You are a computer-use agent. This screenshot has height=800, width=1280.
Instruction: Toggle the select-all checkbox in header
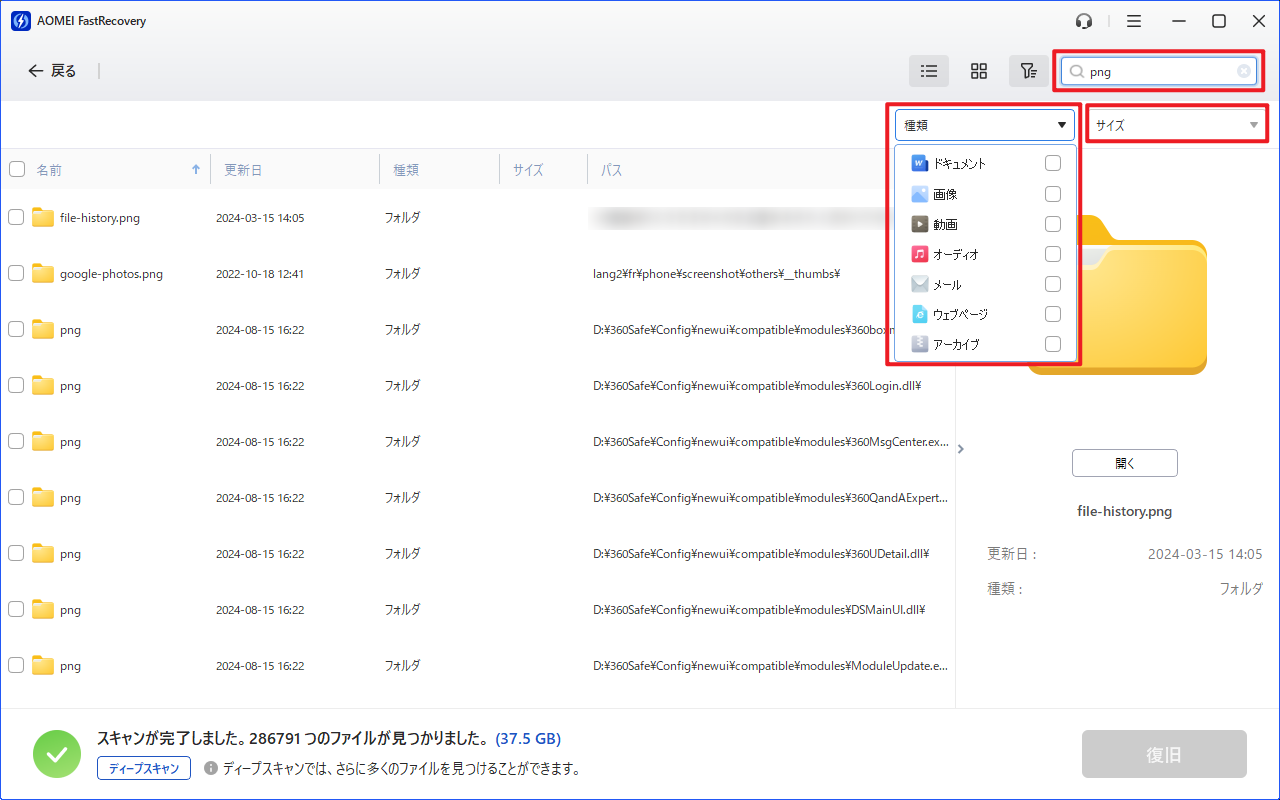click(x=17, y=170)
